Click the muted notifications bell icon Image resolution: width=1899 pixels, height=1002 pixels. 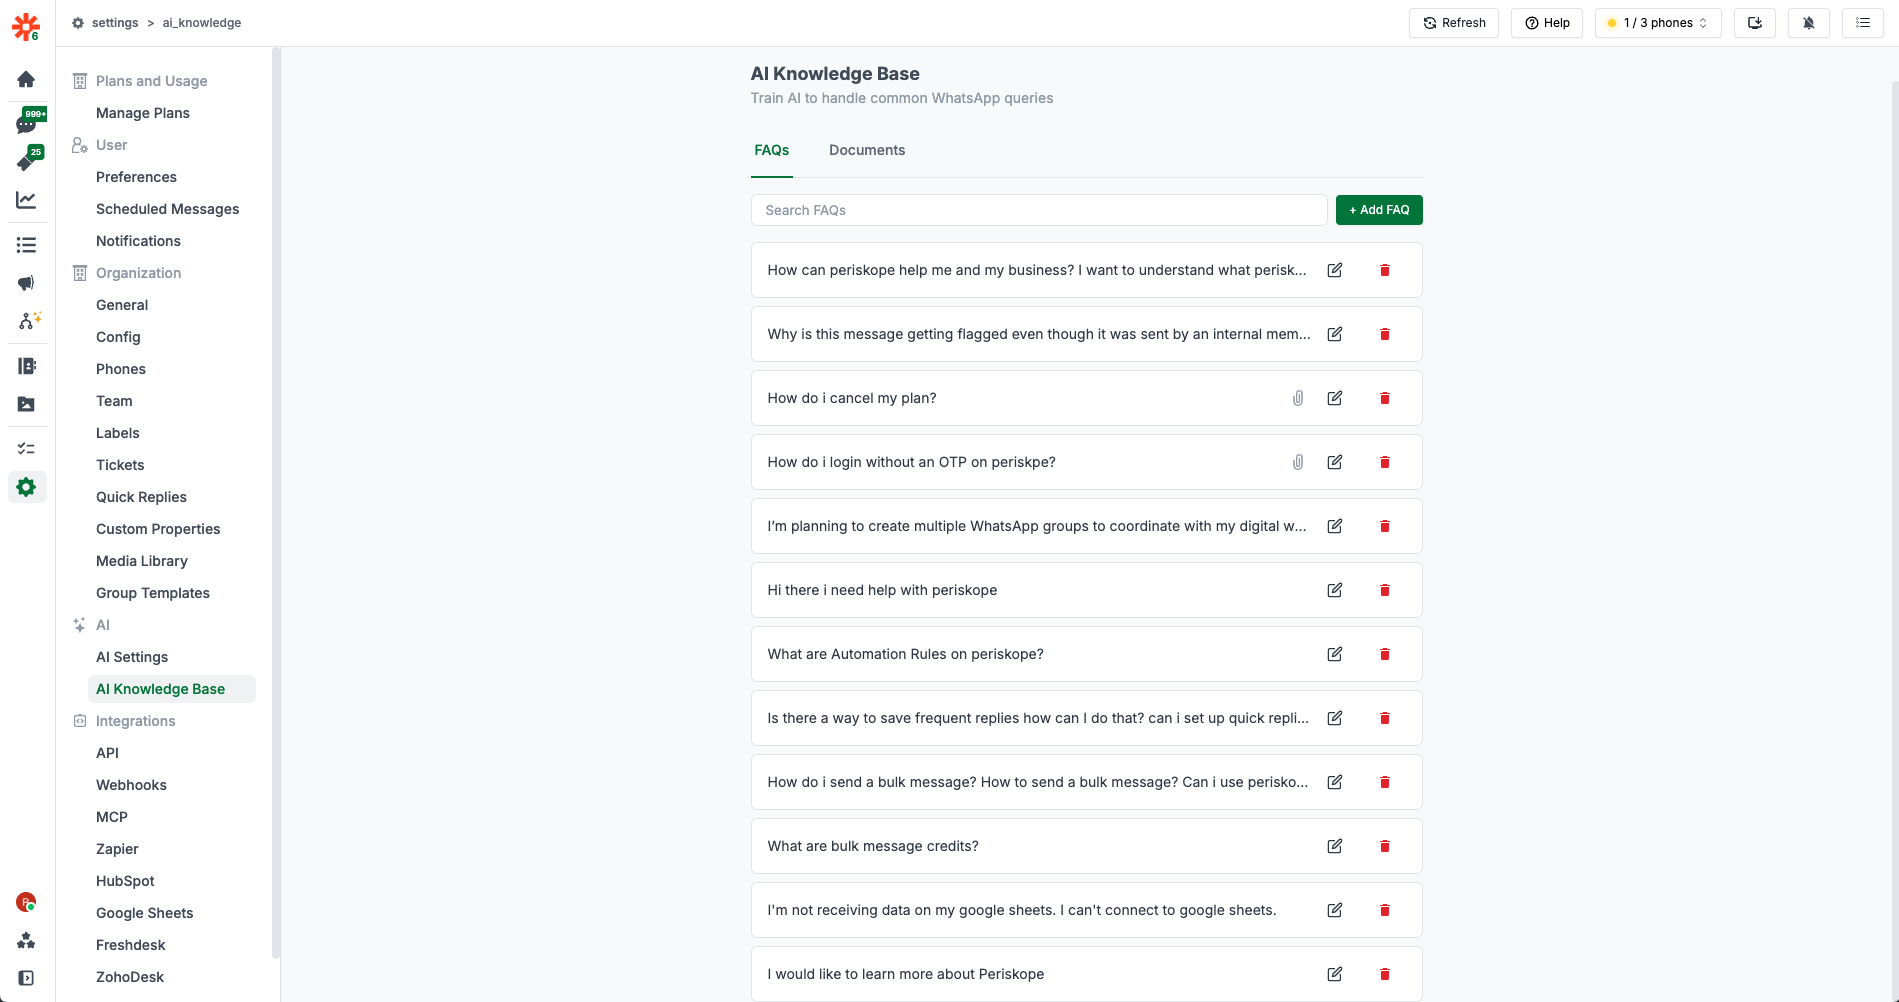pos(1808,23)
